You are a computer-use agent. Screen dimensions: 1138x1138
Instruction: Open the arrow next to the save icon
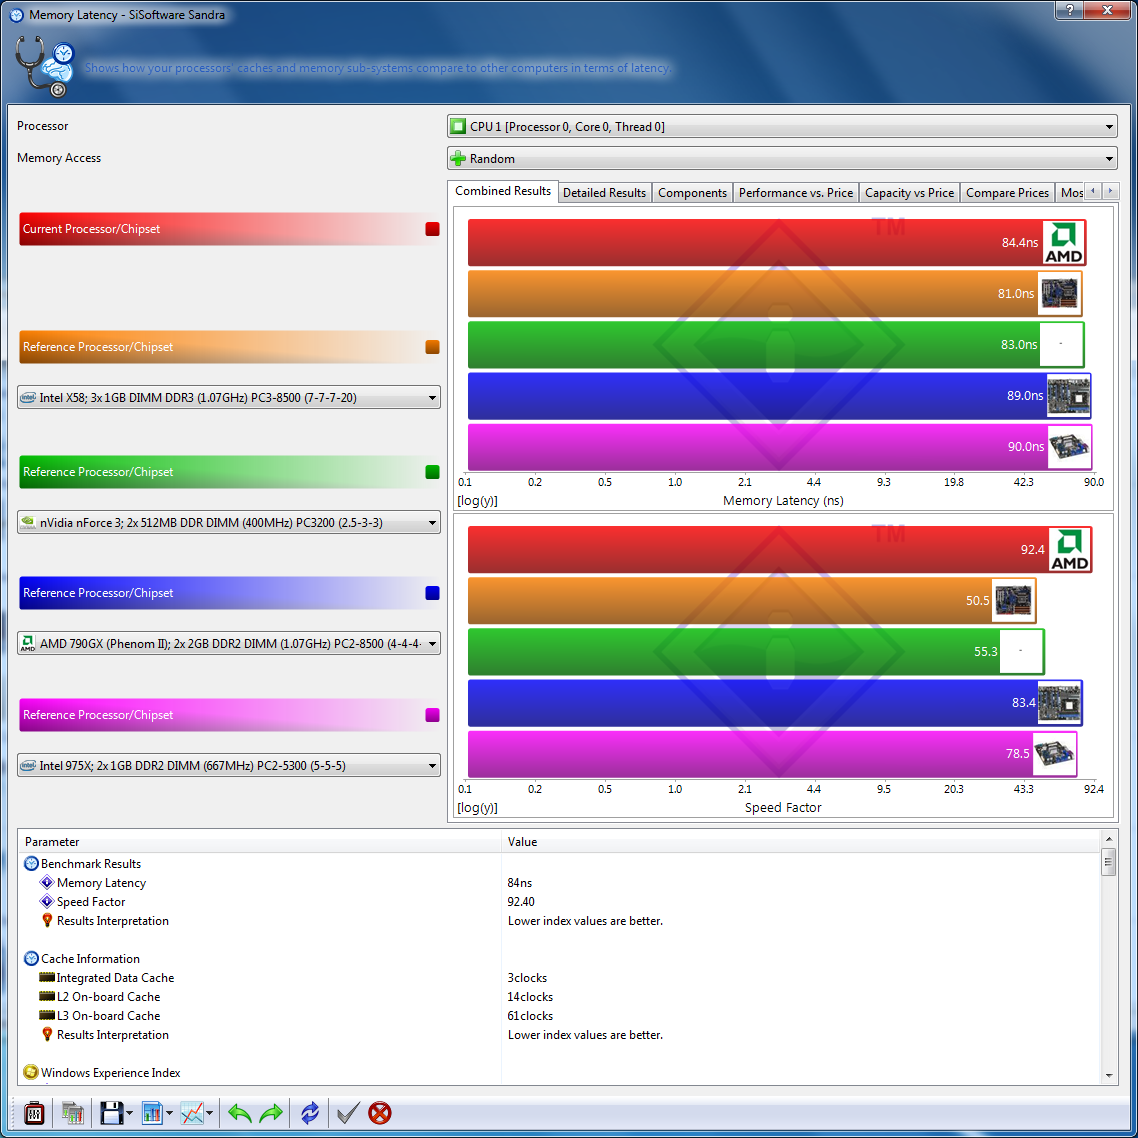click(x=130, y=1113)
